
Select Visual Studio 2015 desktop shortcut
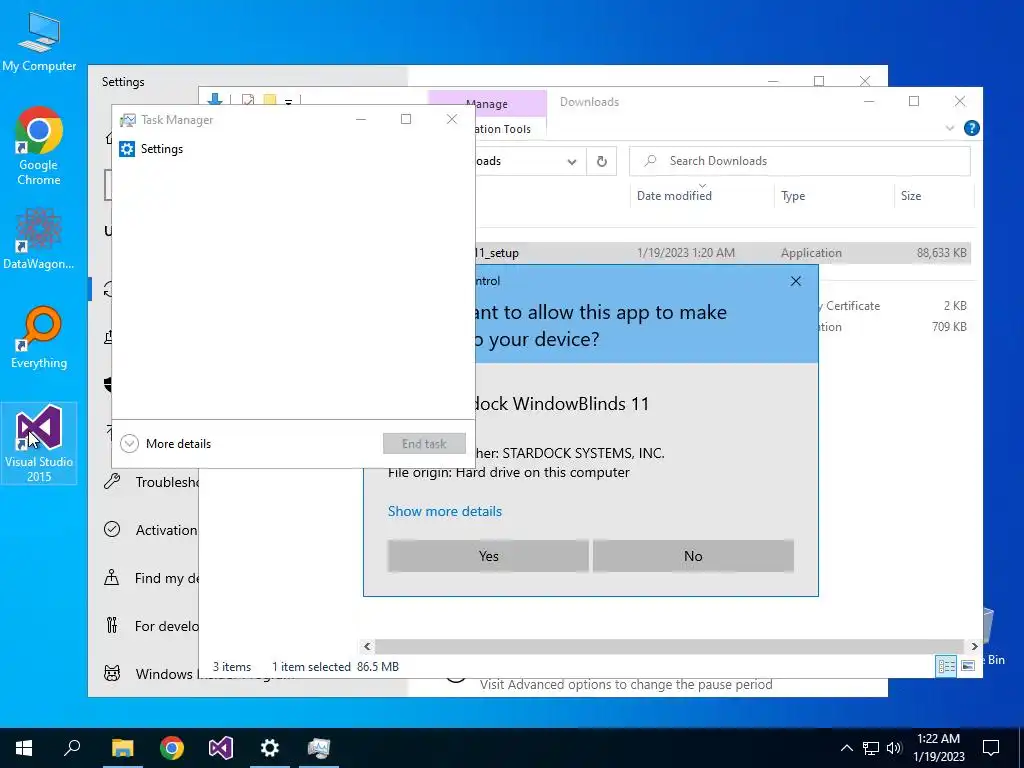click(39, 443)
